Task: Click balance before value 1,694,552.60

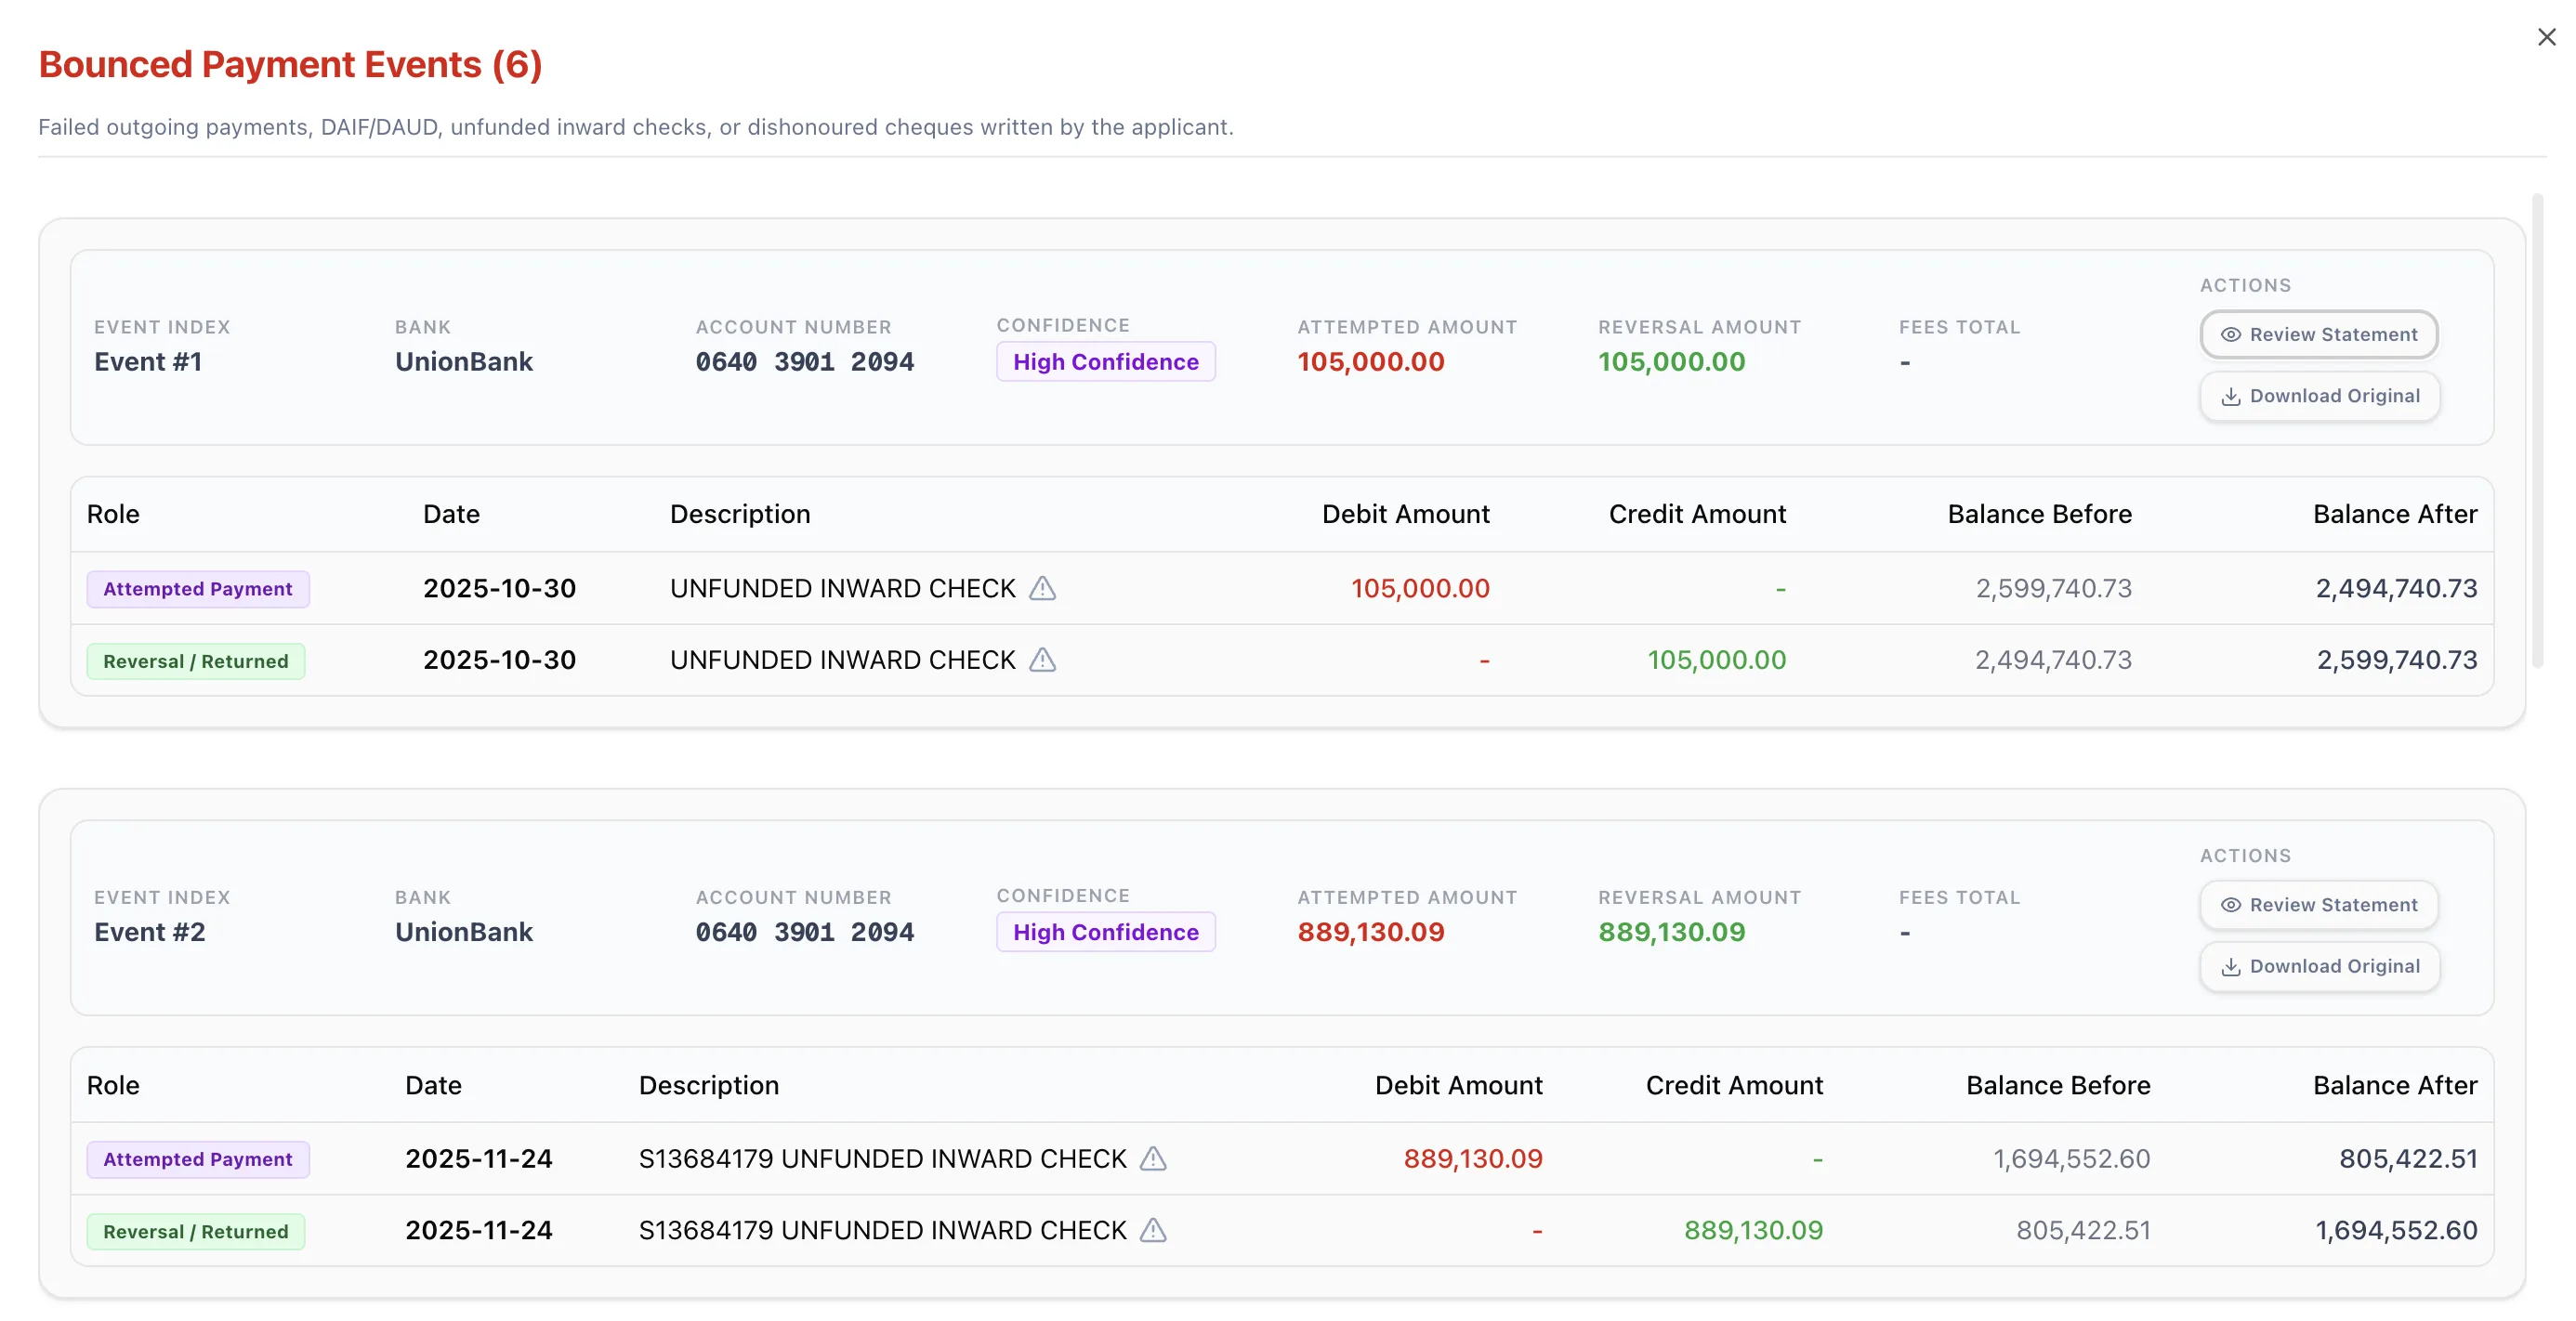Action: (2071, 1158)
